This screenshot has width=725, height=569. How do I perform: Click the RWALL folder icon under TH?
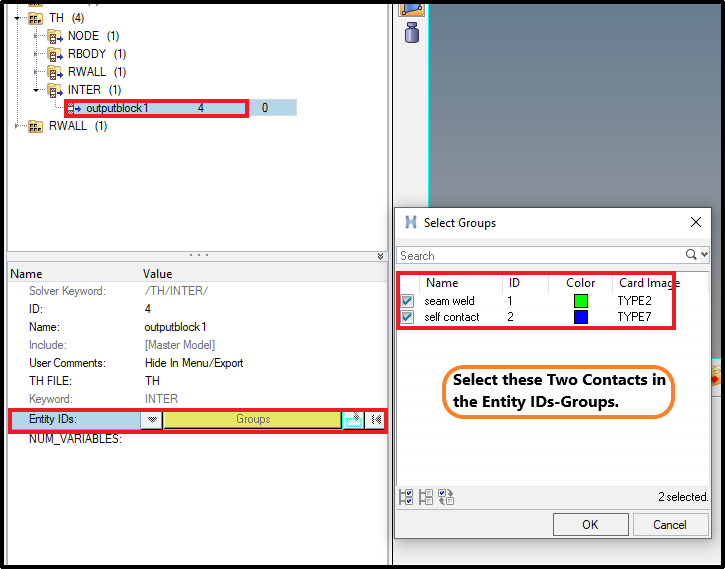pyautogui.click(x=55, y=72)
